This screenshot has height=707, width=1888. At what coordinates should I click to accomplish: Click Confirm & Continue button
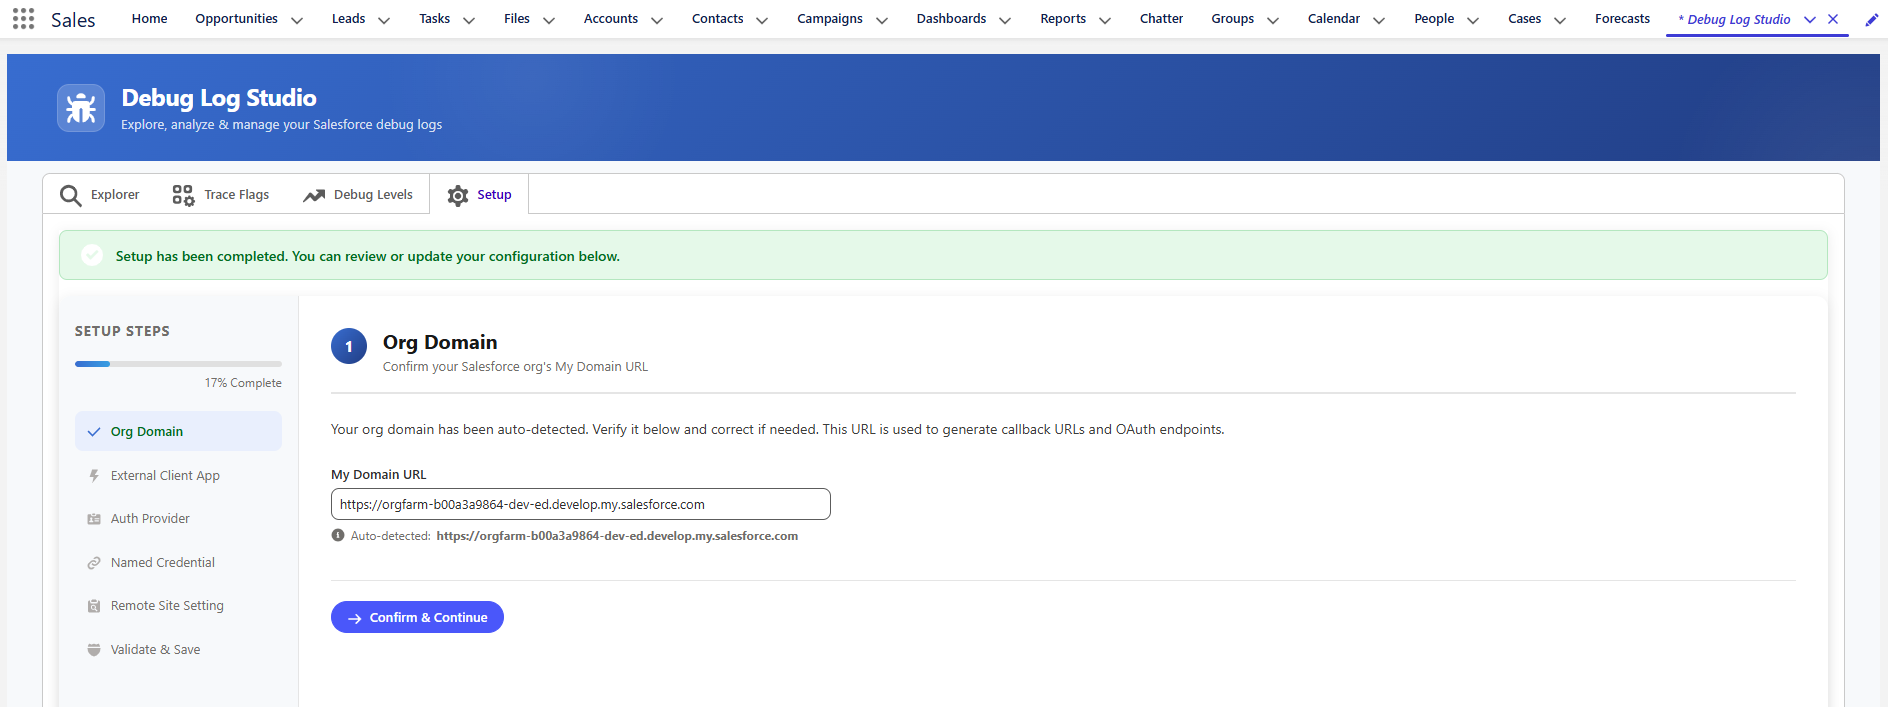(417, 617)
